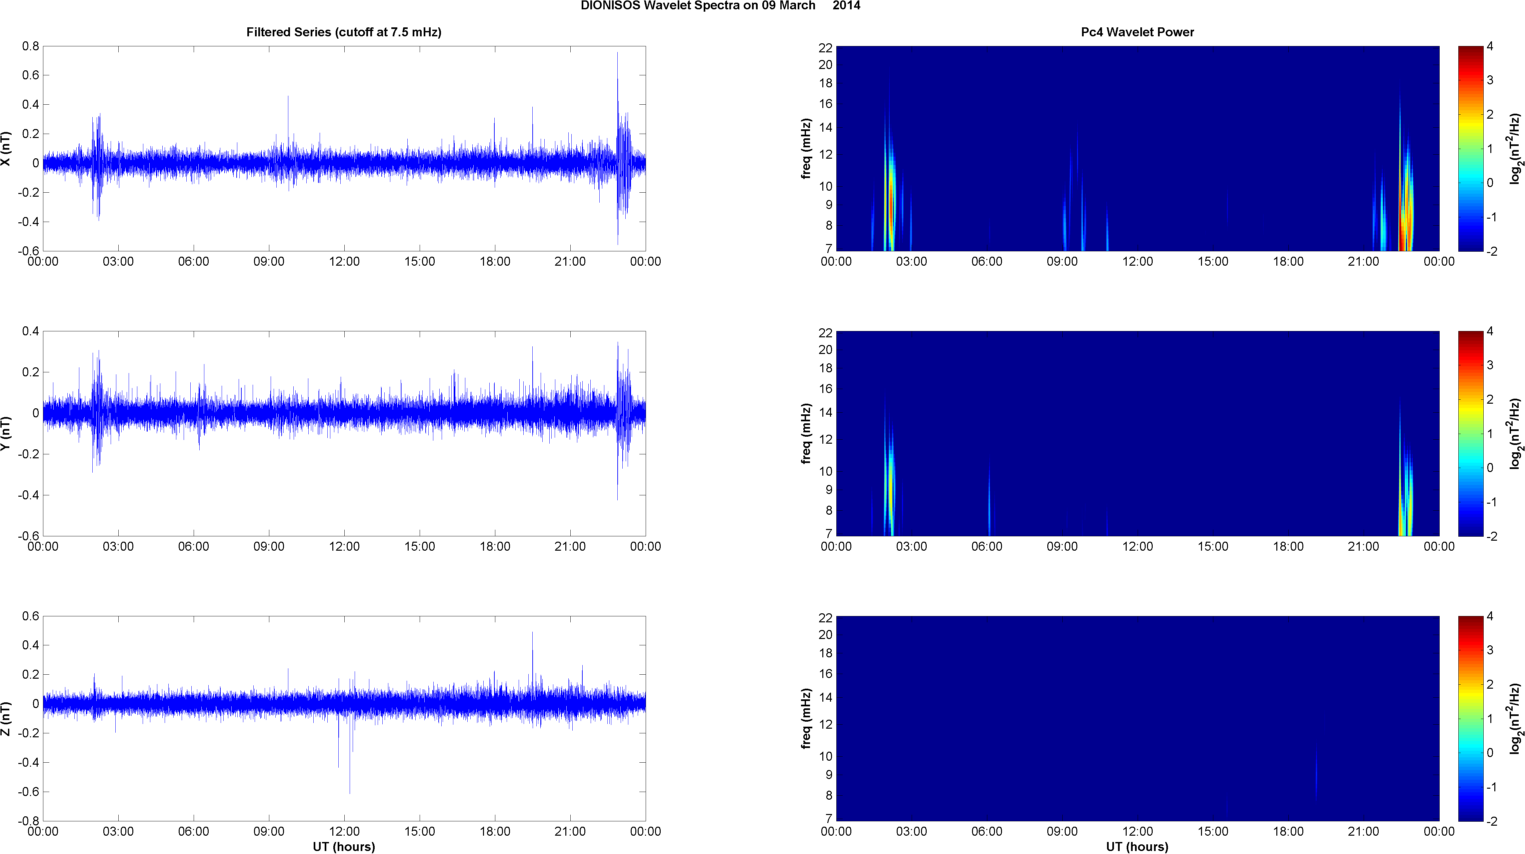This screenshot has height=854, width=1525.
Task: Click the colorbar beside the bottom spectrogram
Action: 1470,718
